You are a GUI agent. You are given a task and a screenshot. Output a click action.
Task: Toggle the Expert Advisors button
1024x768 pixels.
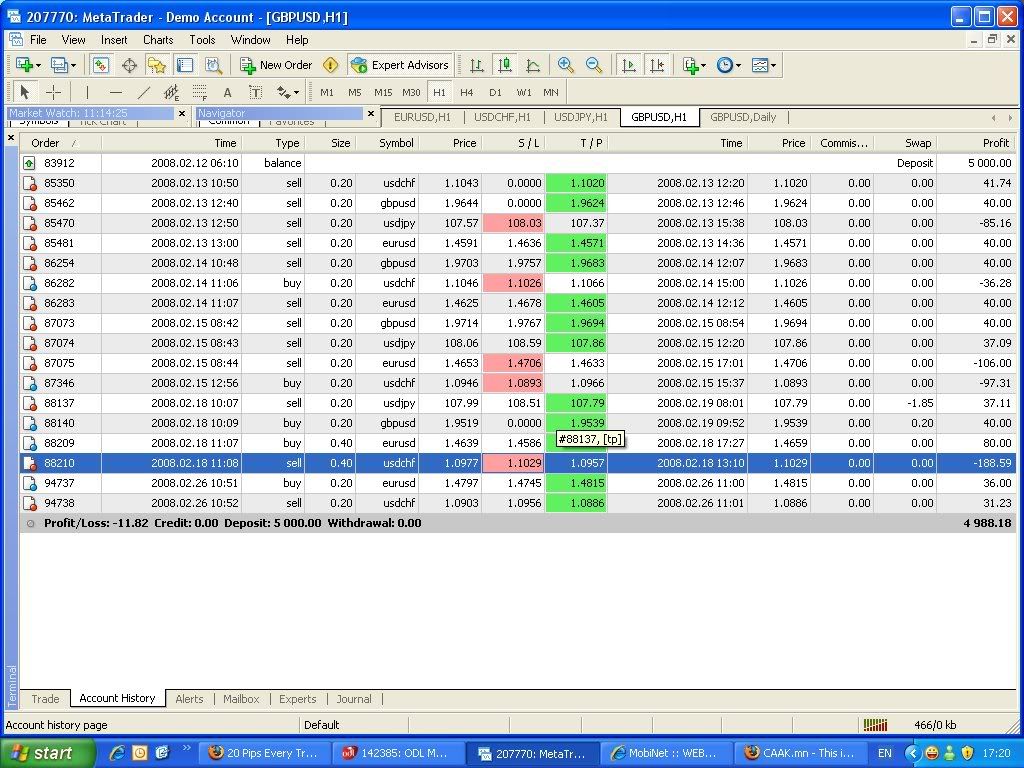tap(400, 65)
